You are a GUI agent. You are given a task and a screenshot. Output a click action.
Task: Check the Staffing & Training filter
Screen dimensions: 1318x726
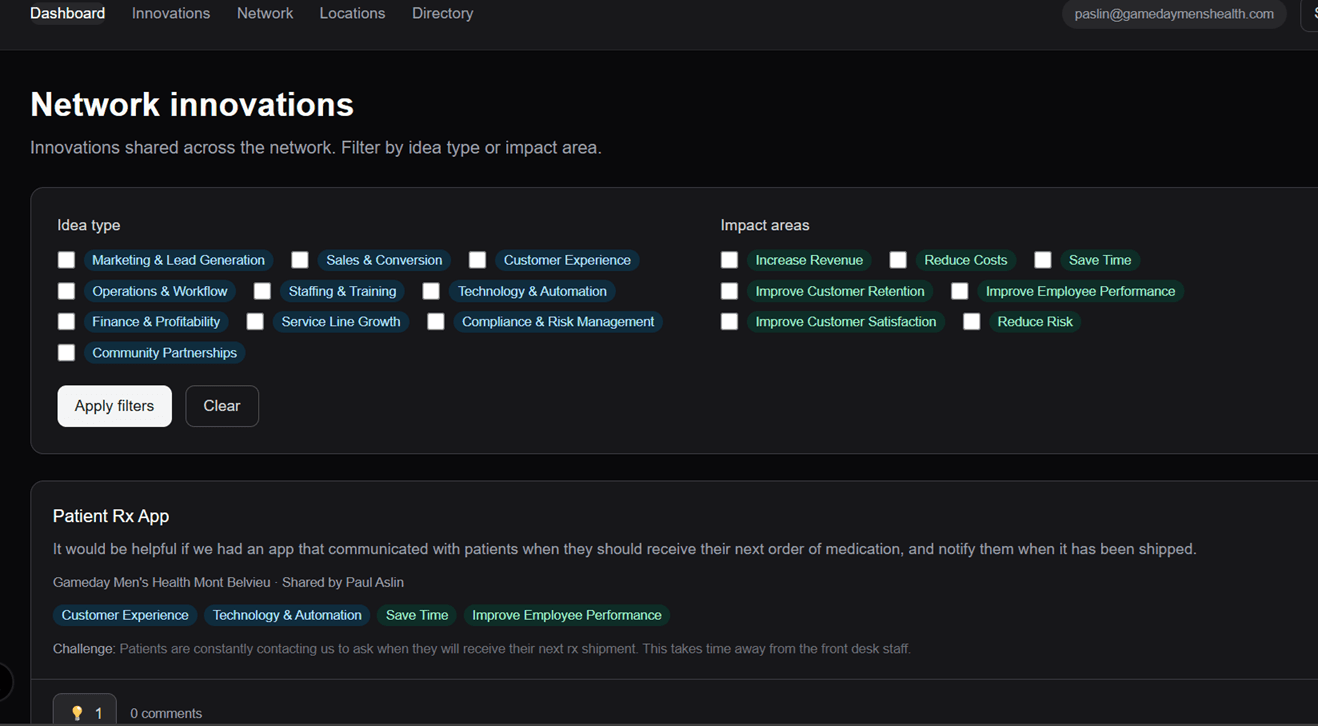262,290
